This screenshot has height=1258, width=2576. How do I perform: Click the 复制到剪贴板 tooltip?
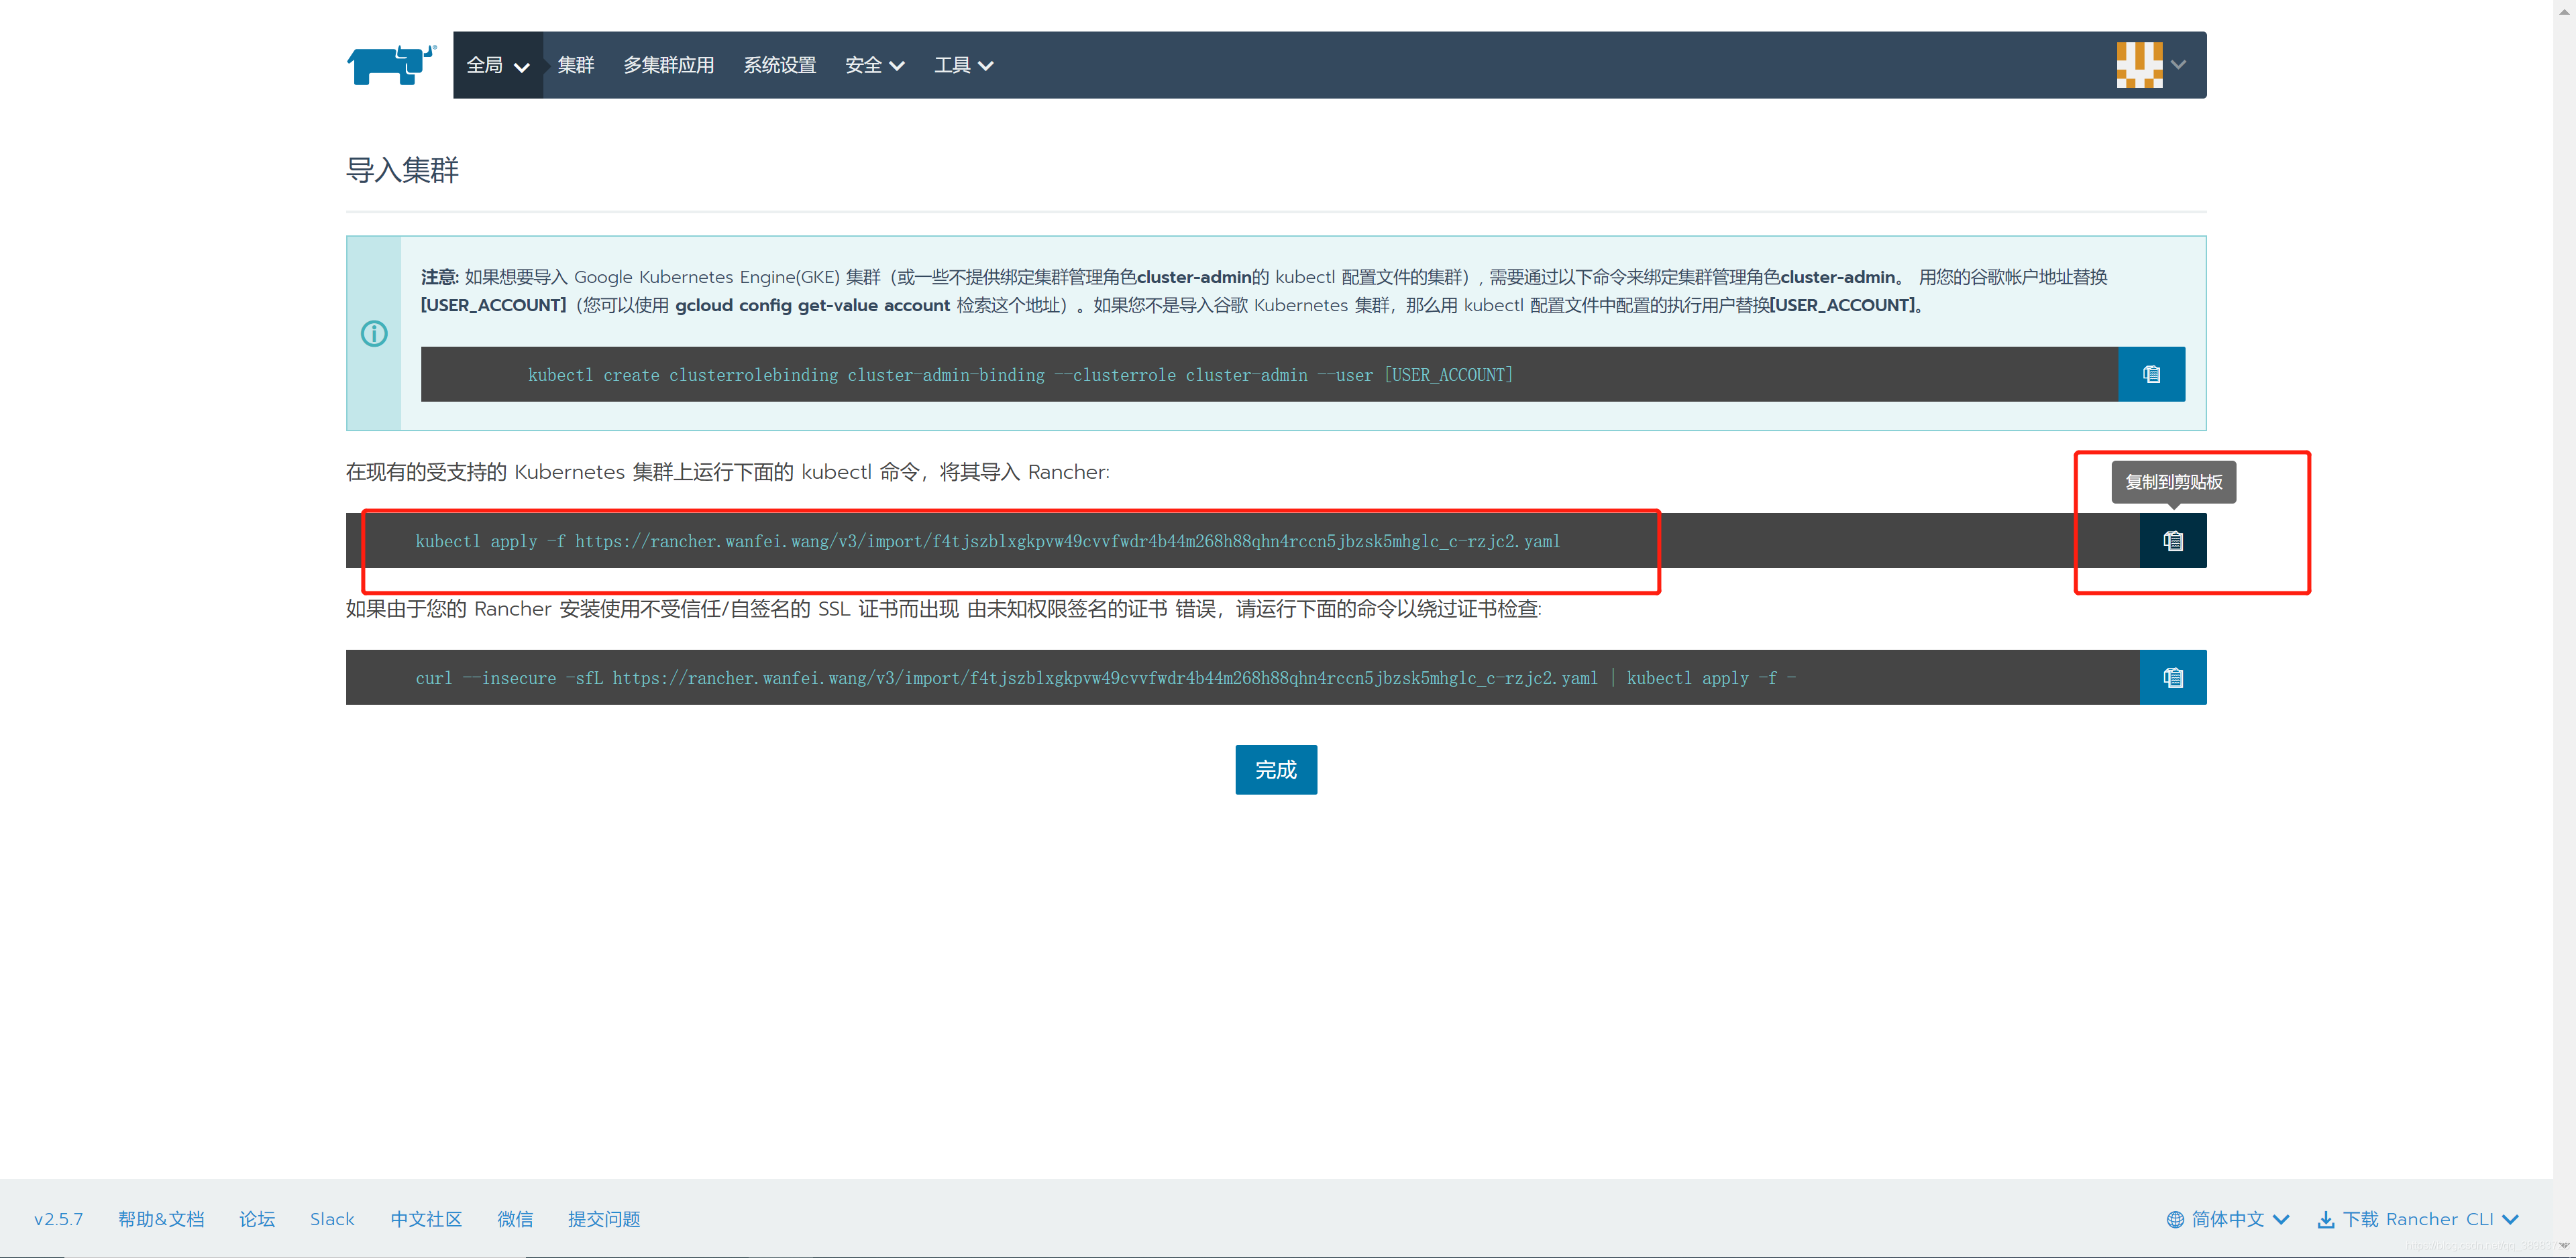2173,482
